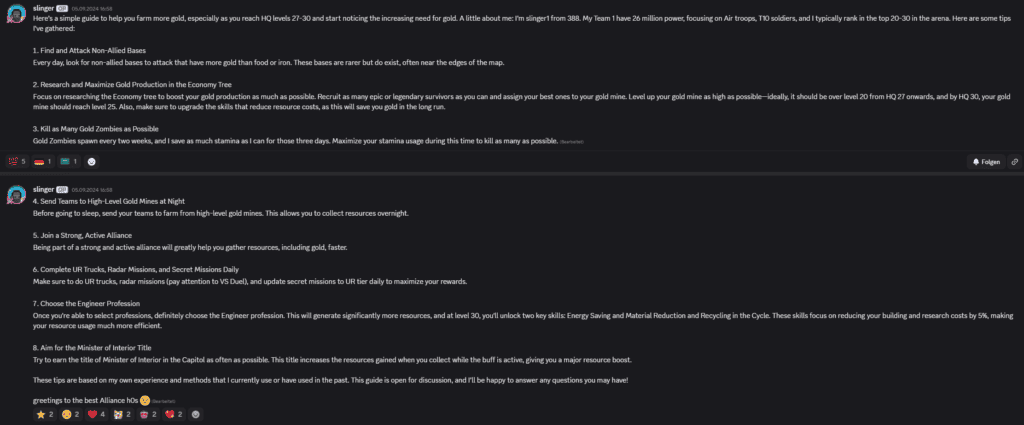
Task: Toggle the flag reaction beside the 100 reaction
Action: click(x=43, y=161)
